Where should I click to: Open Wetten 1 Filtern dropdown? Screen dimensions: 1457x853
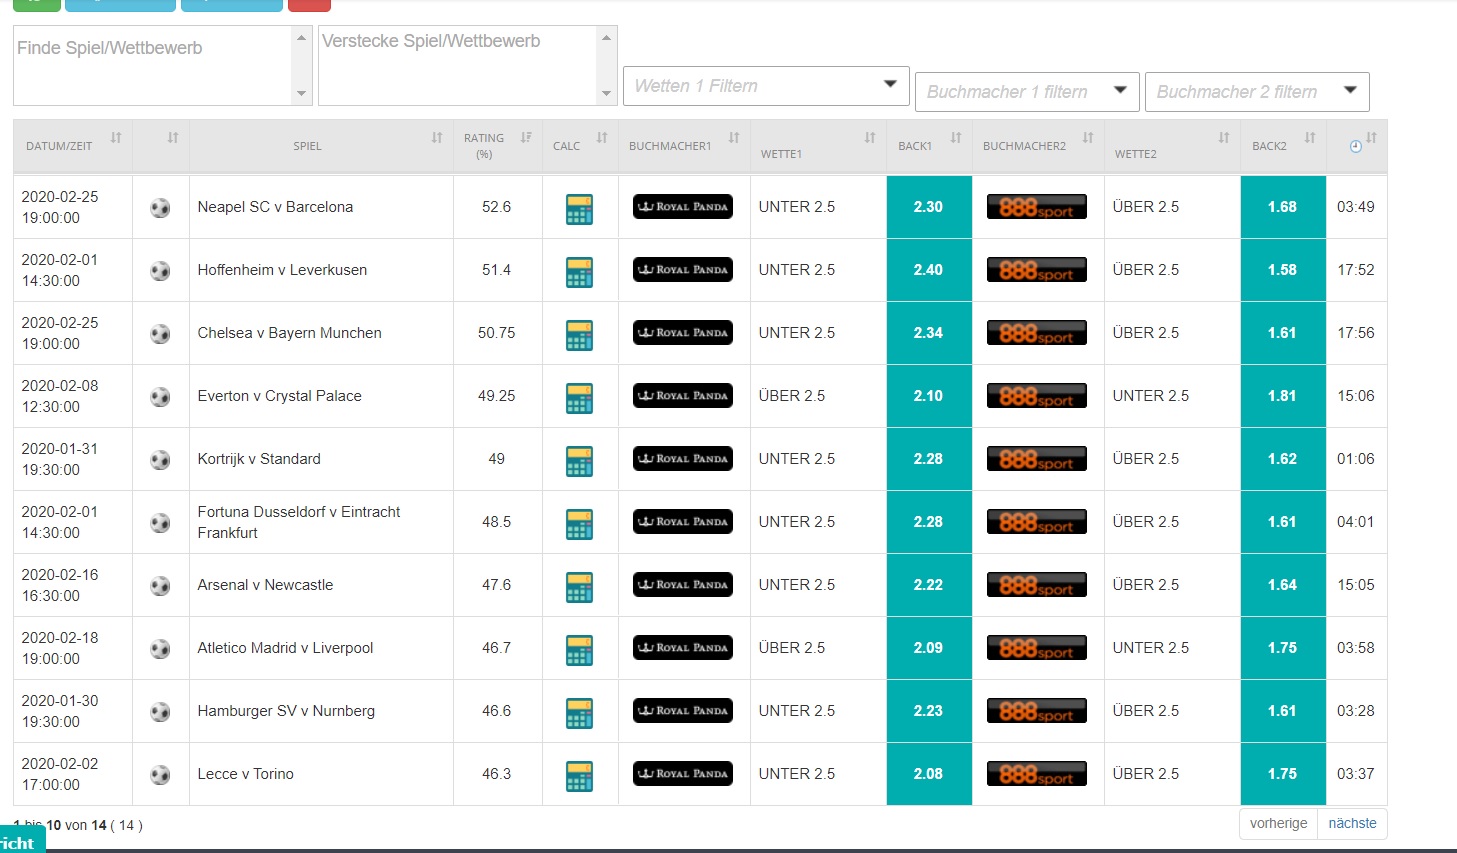pos(766,86)
